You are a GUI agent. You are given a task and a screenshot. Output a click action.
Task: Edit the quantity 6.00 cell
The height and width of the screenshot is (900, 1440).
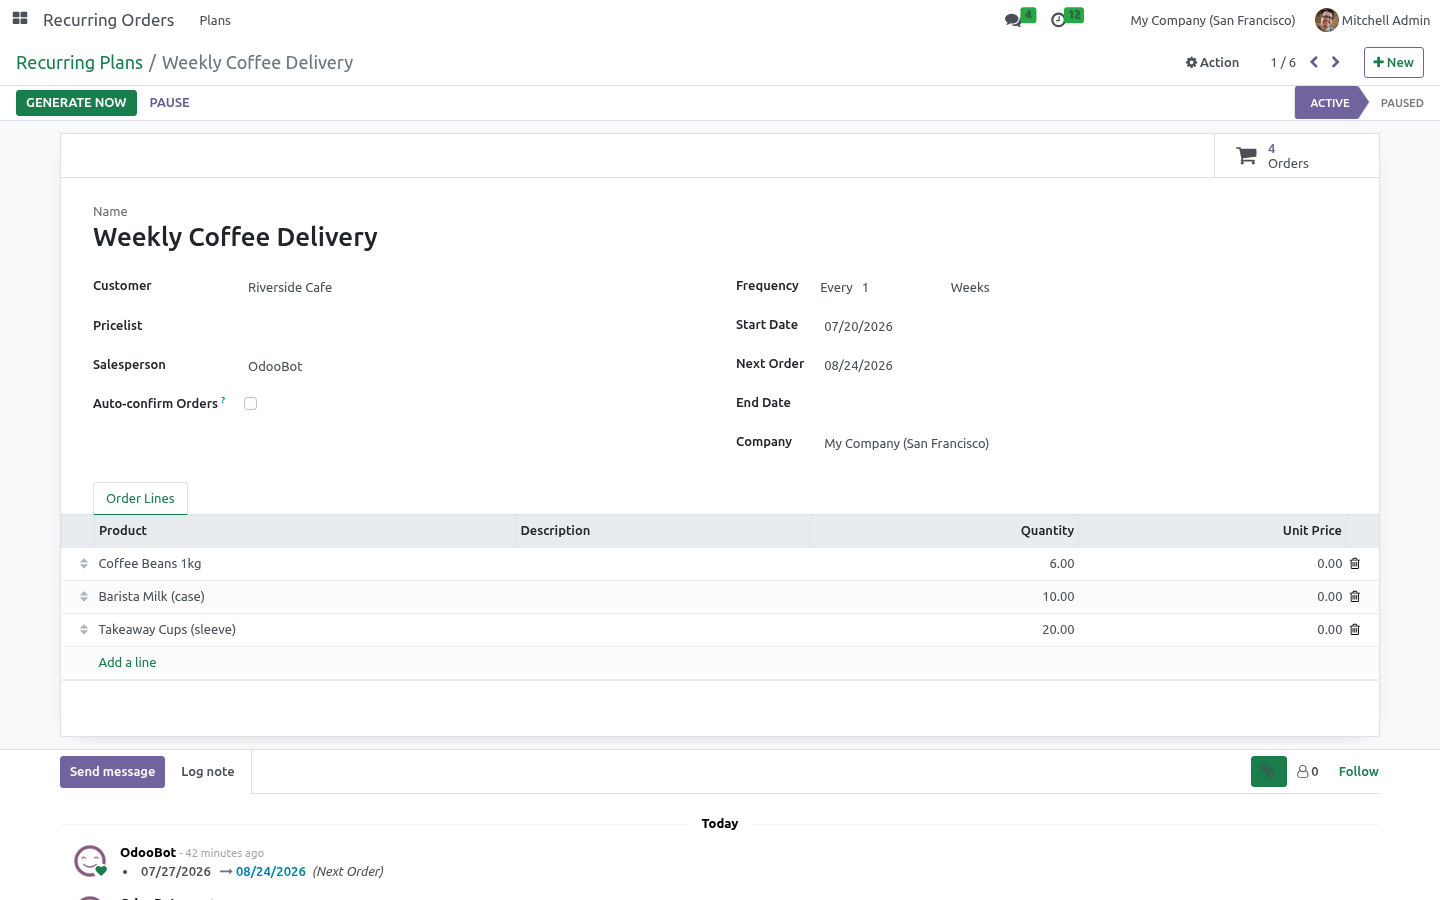coord(944,564)
